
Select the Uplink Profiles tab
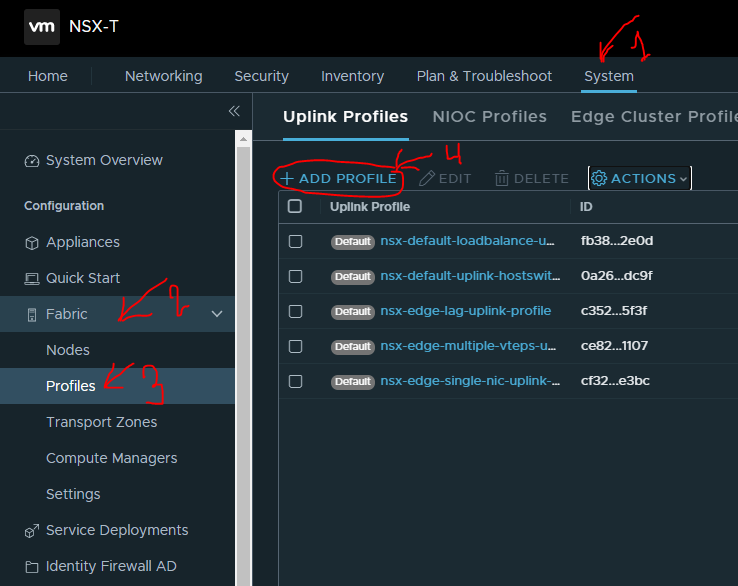pyautogui.click(x=345, y=116)
